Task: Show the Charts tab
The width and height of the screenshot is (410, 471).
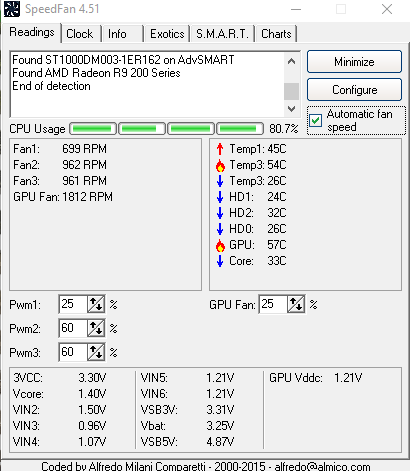Action: point(276,34)
